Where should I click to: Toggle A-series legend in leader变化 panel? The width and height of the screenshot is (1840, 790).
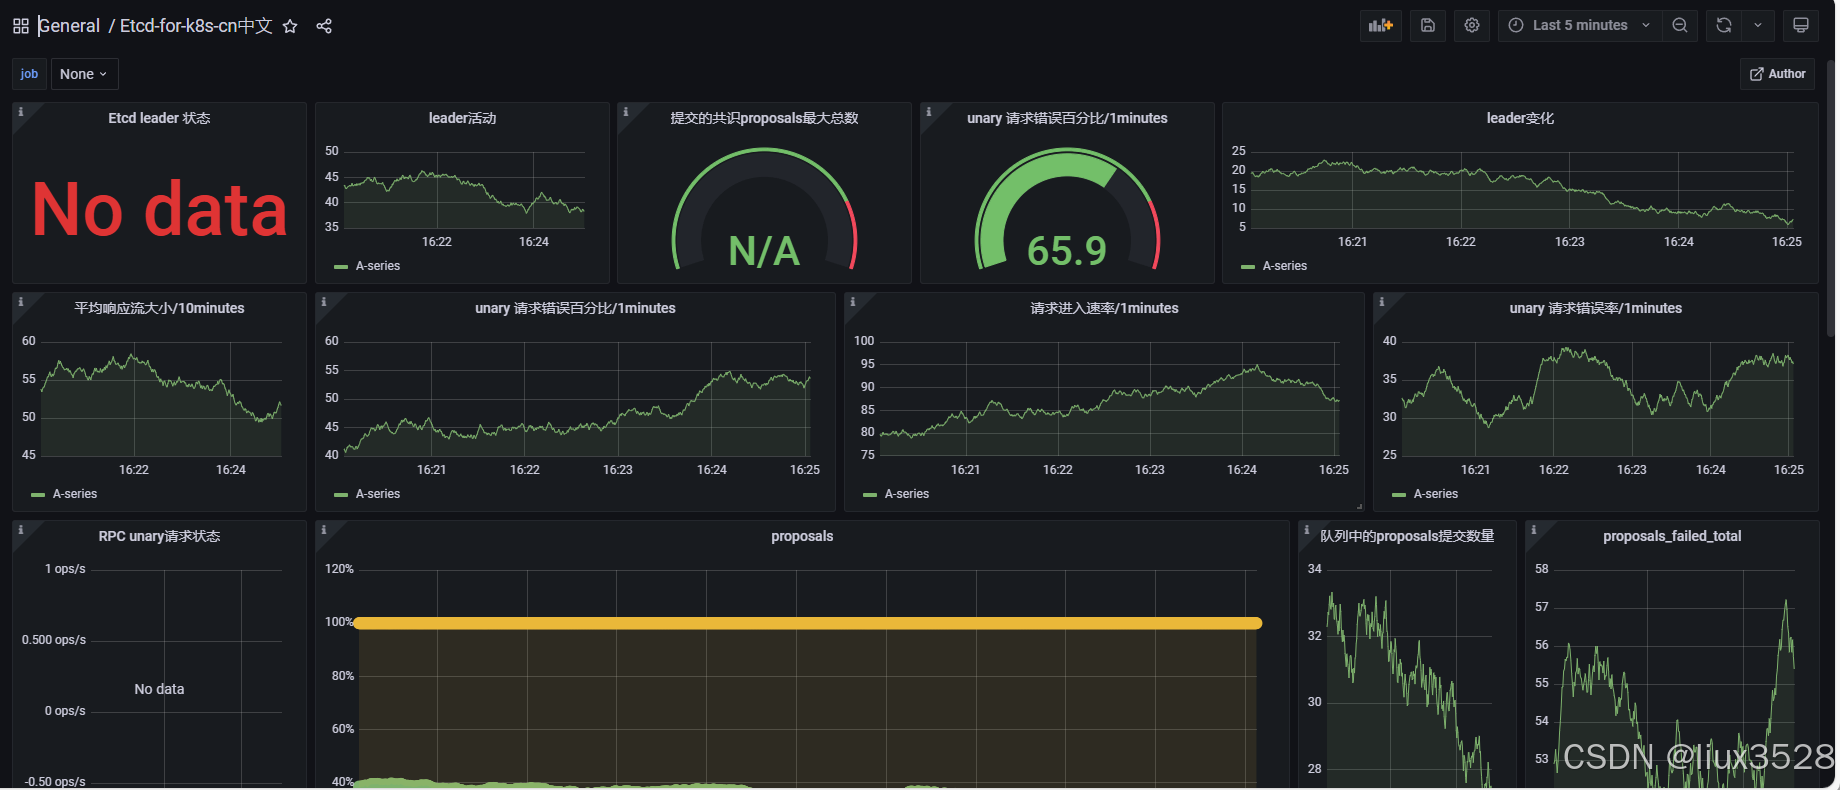[x=1284, y=266]
